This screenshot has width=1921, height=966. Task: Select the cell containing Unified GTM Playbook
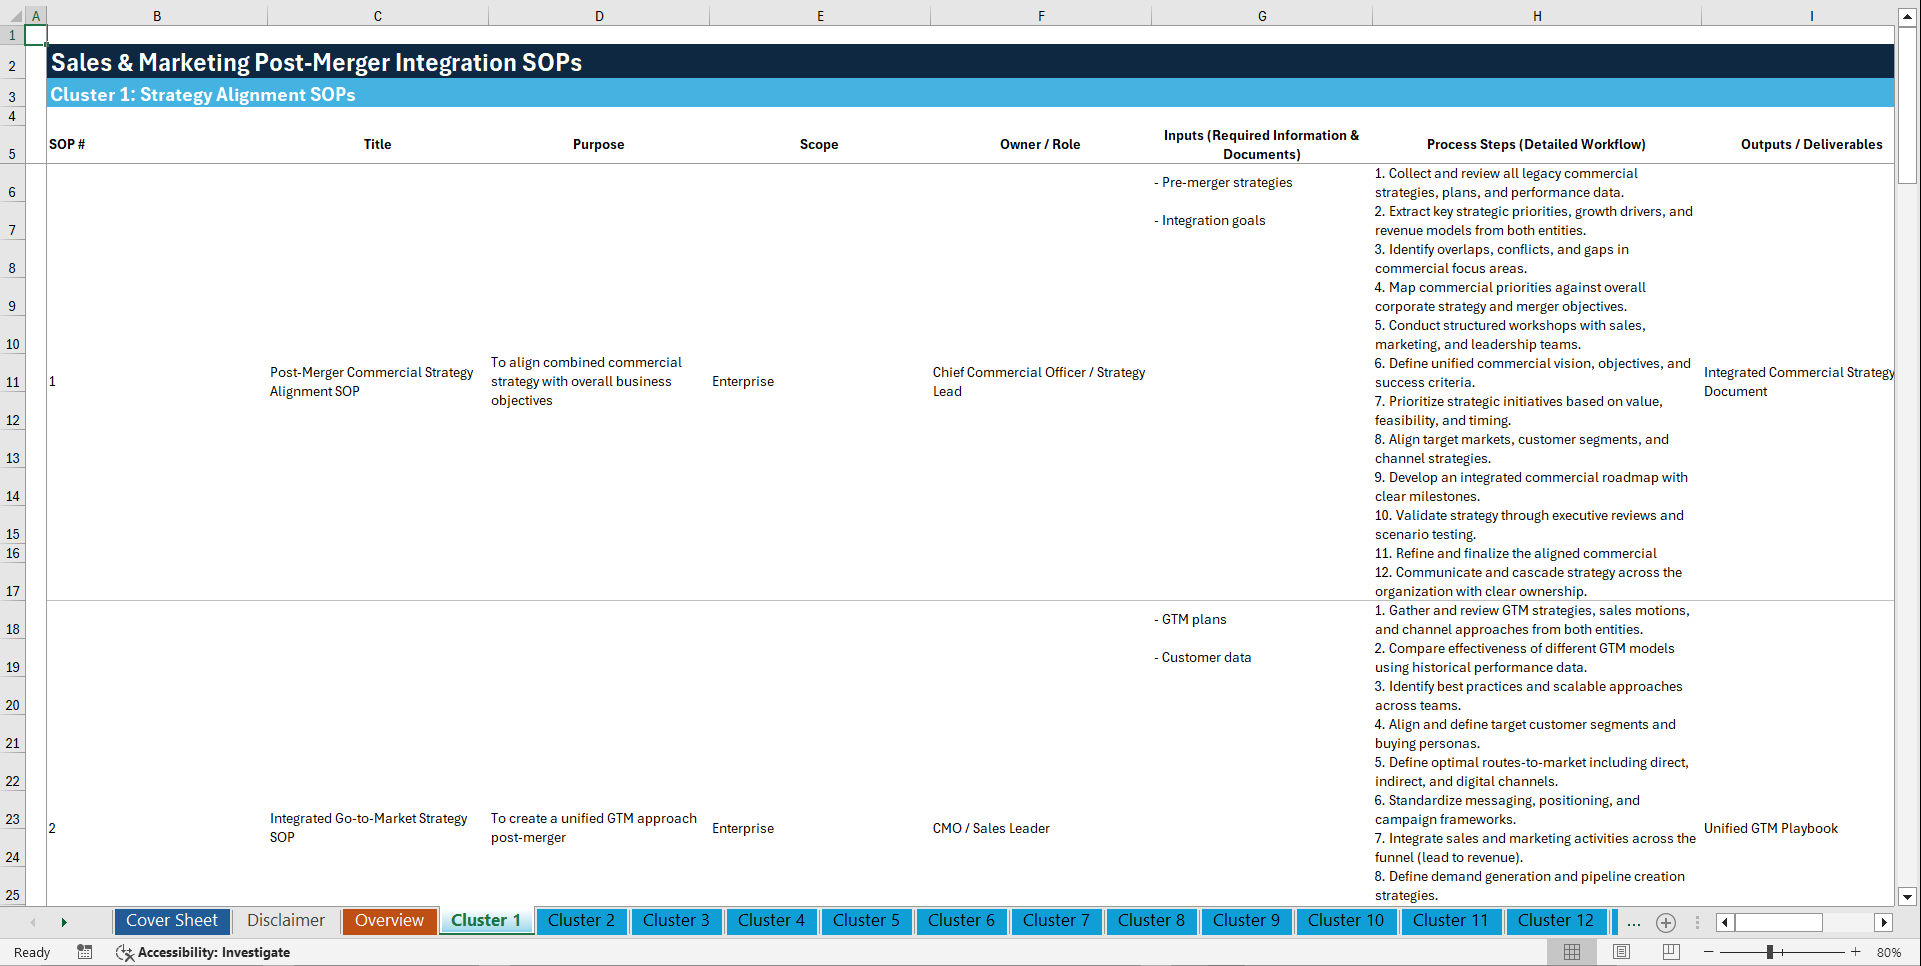click(1771, 828)
